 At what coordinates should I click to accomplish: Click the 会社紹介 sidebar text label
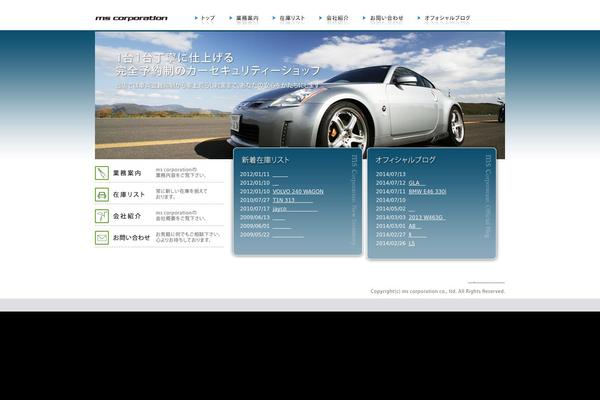pyautogui.click(x=127, y=216)
